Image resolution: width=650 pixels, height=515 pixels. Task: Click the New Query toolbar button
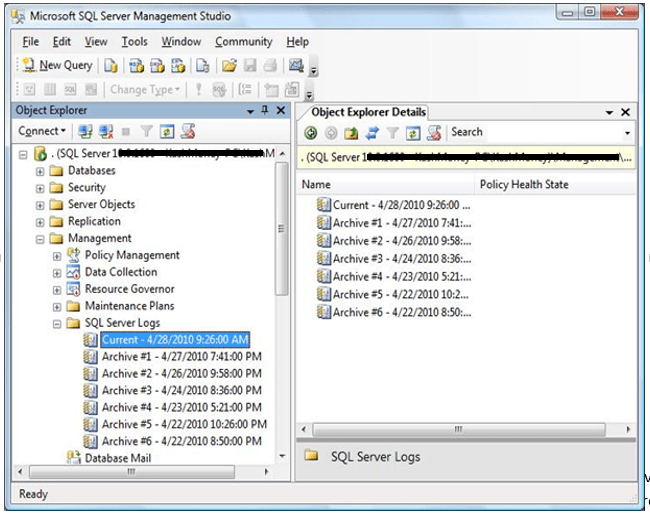[x=58, y=65]
